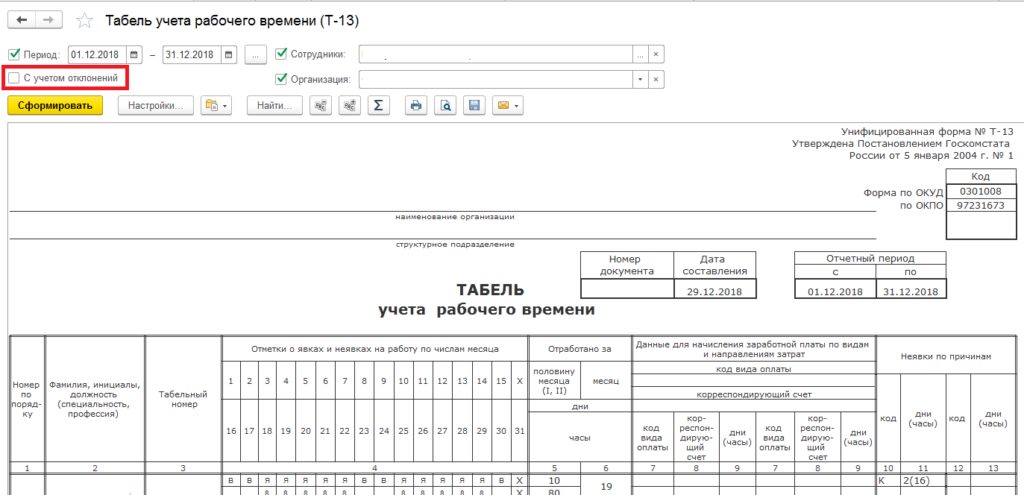This screenshot has height=495, width=1024.
Task: Click Табельный номер column header
Action: (183, 399)
